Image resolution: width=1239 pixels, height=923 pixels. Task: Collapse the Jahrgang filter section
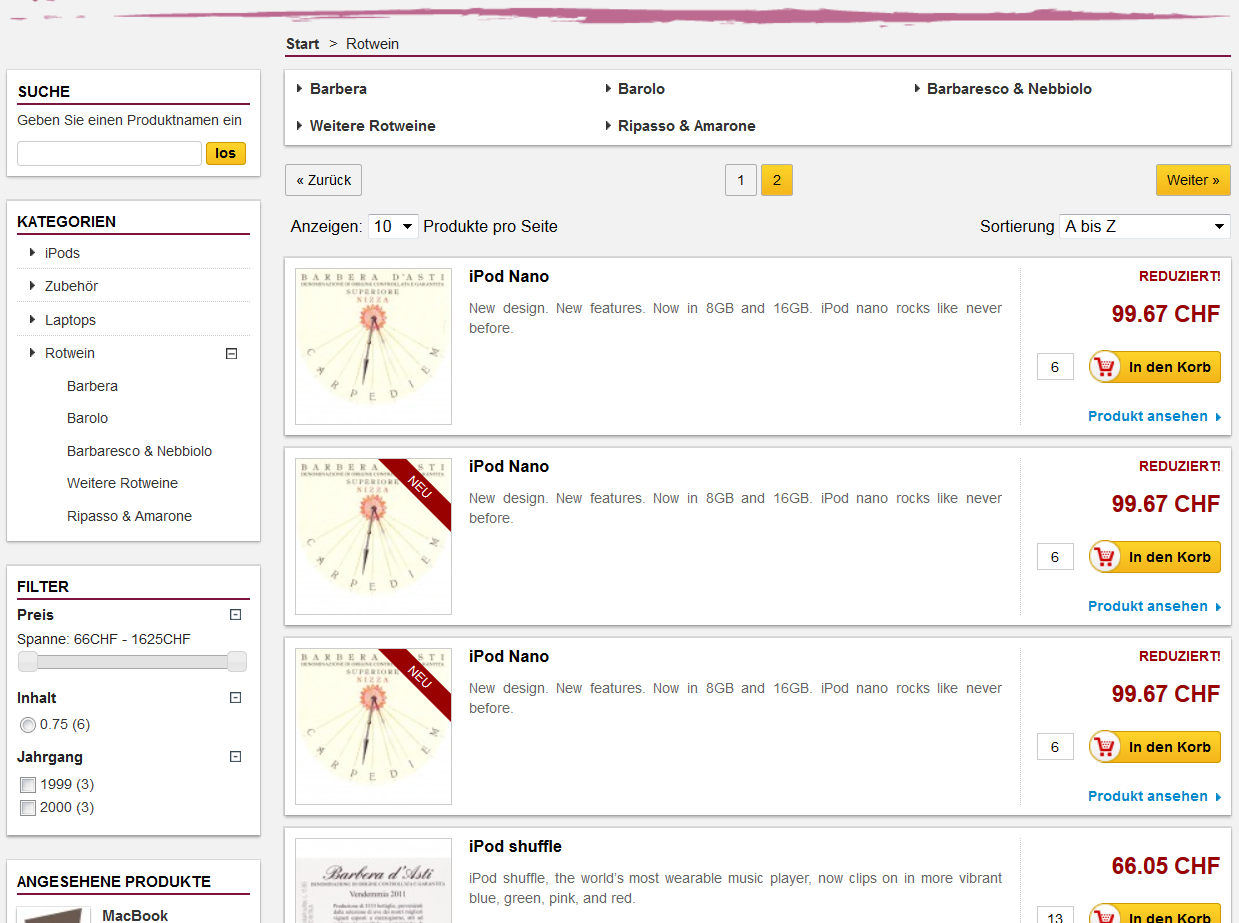[236, 757]
